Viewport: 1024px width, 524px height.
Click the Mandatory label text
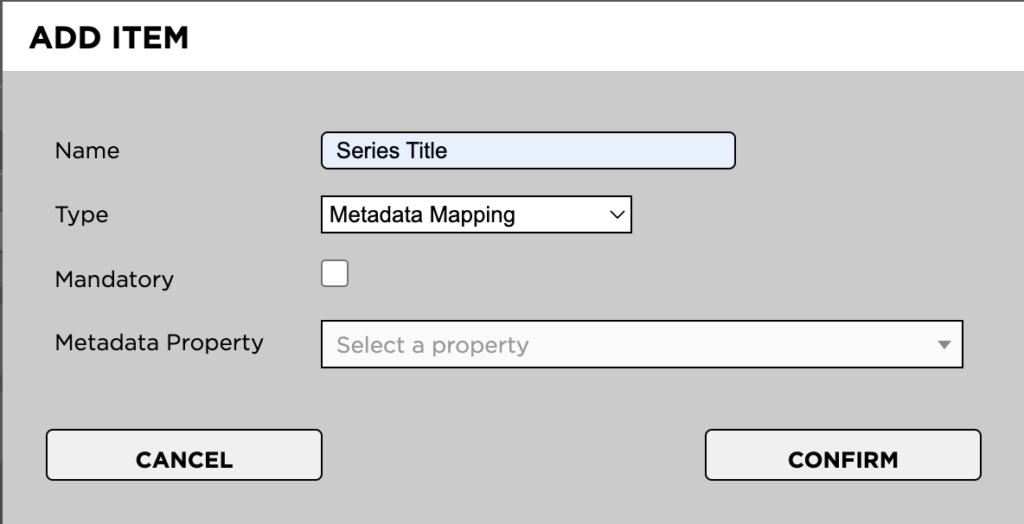(114, 279)
